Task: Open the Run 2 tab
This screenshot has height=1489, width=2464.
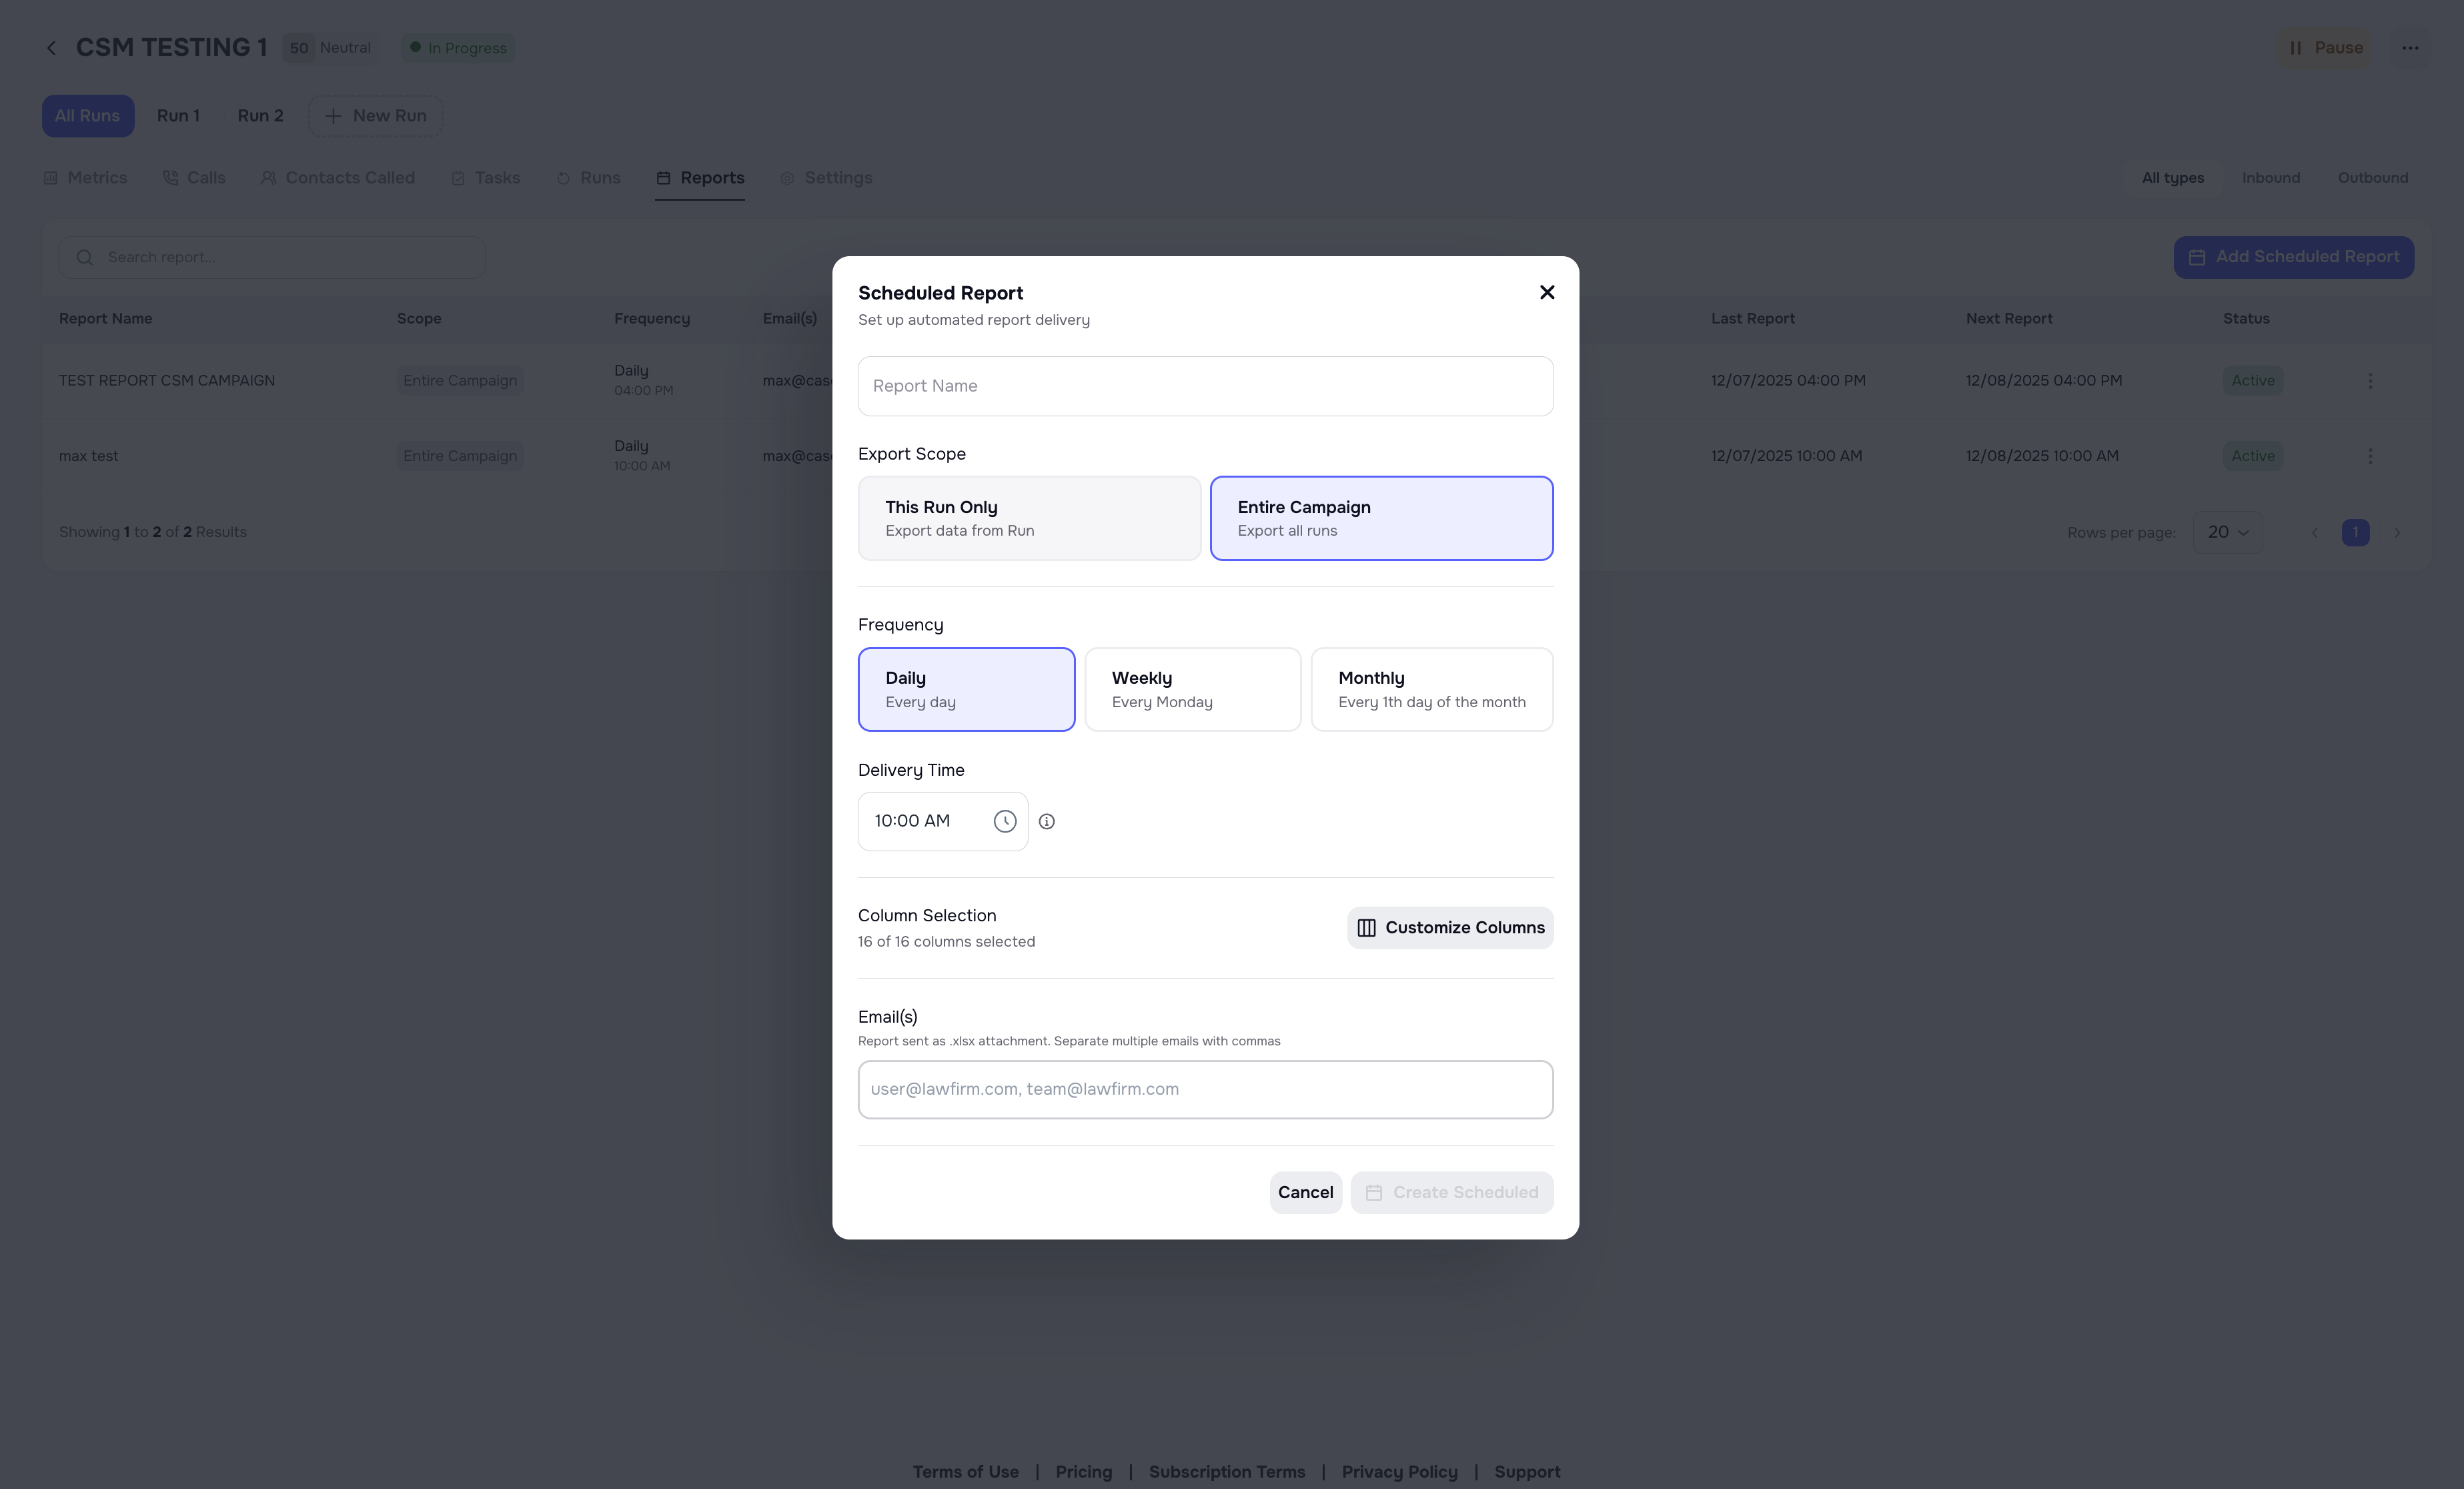Action: pos(259,115)
